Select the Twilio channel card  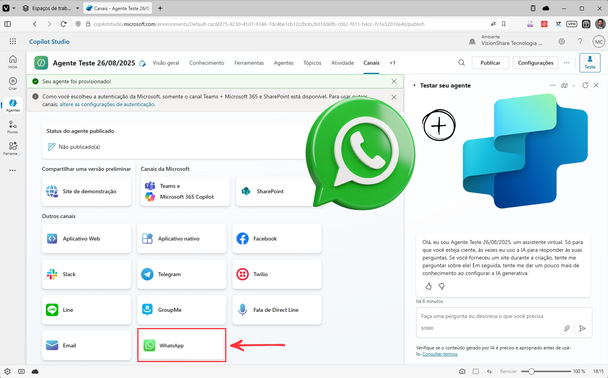pos(277,274)
